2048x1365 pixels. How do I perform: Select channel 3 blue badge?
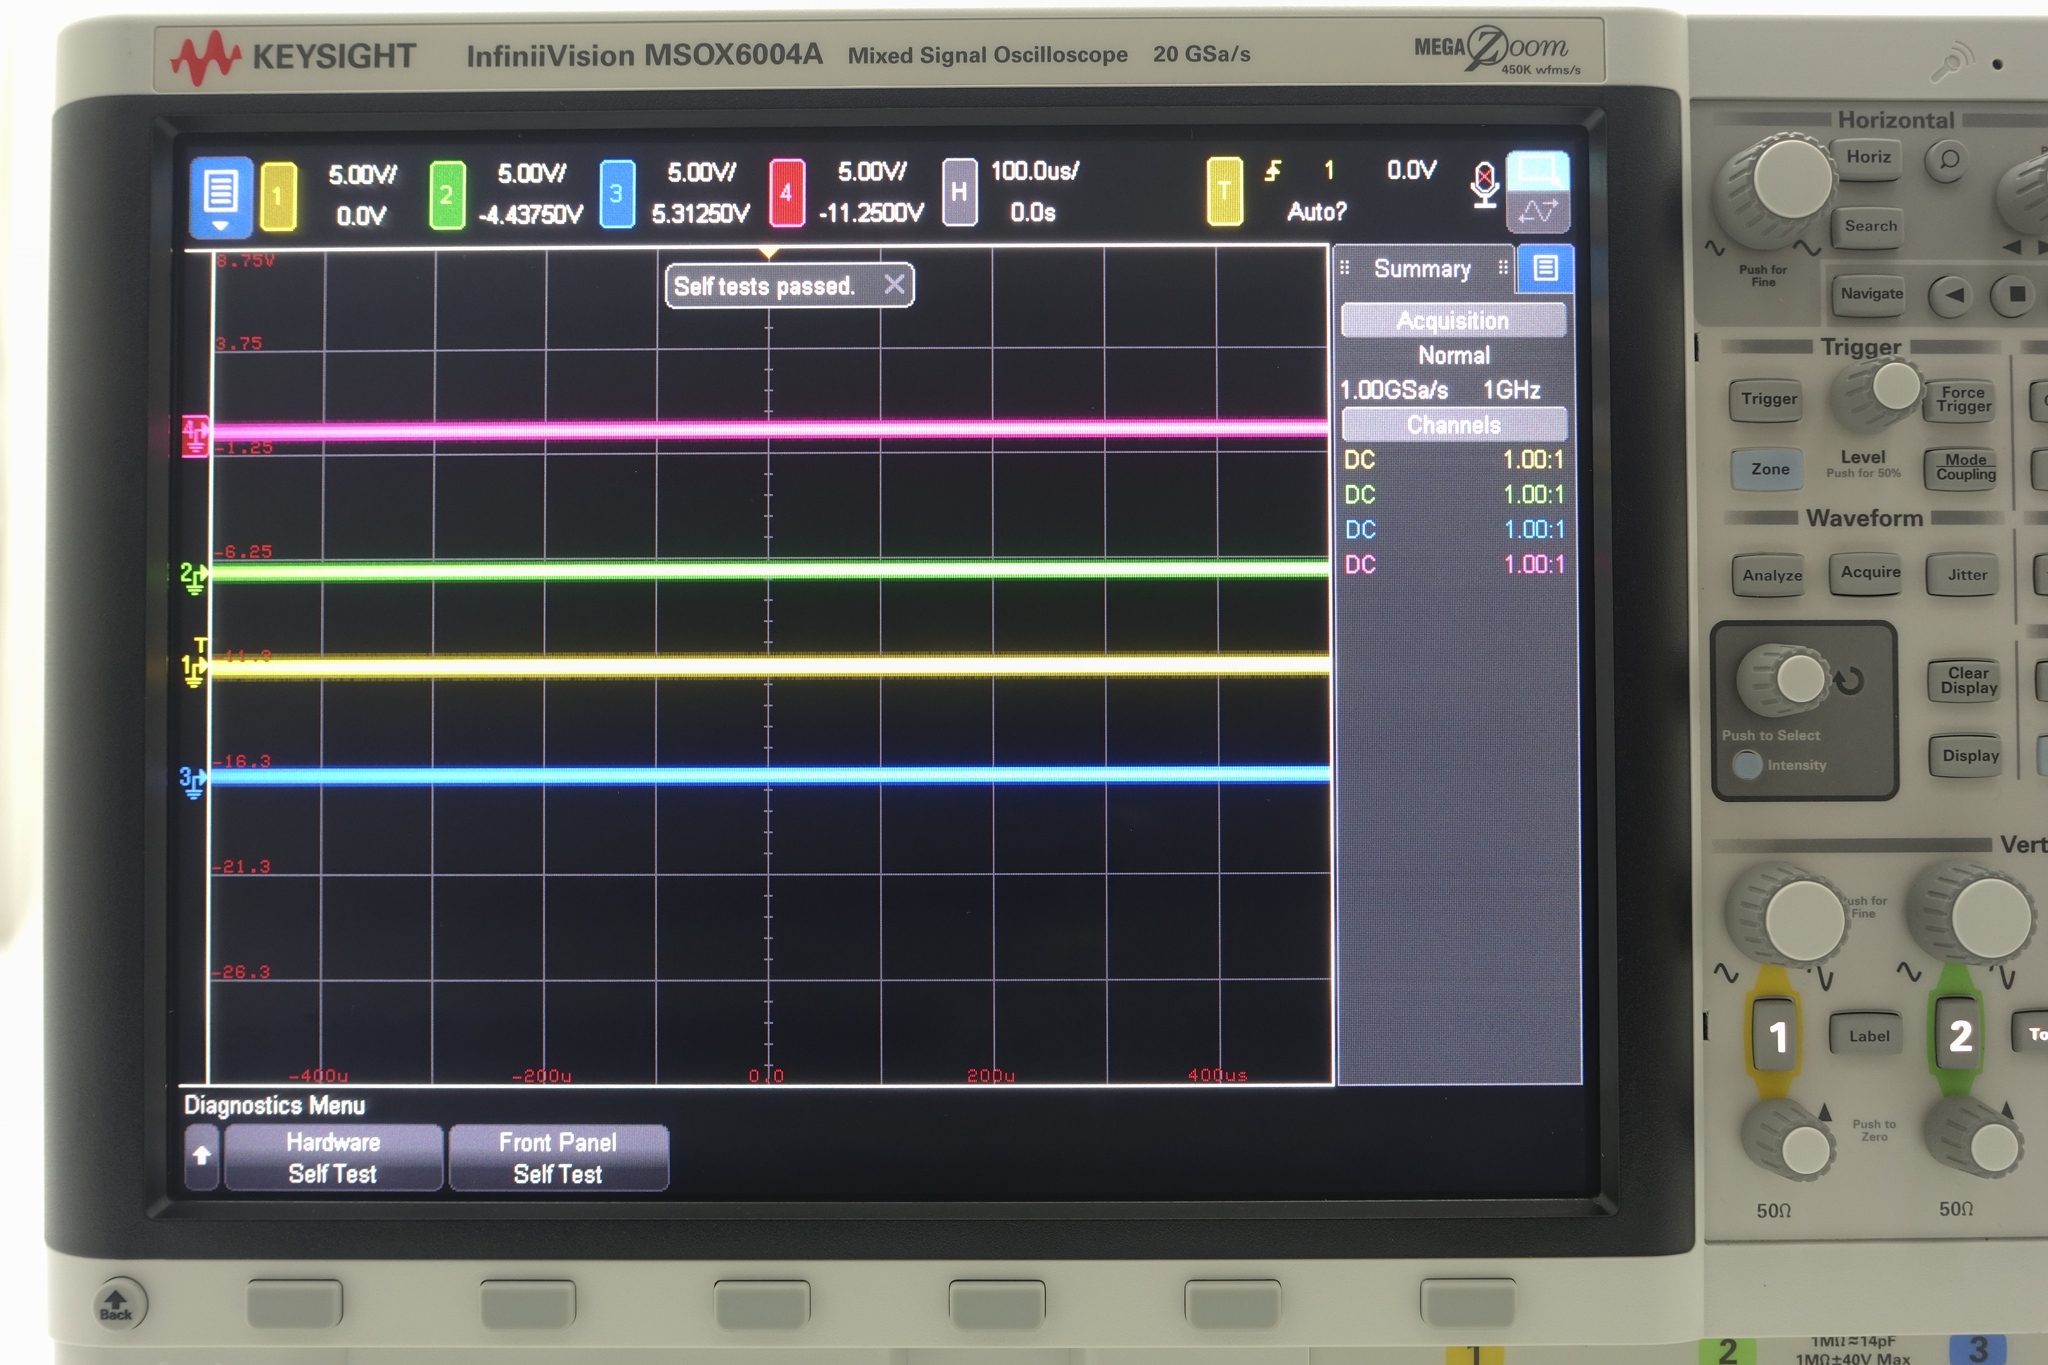tap(617, 194)
